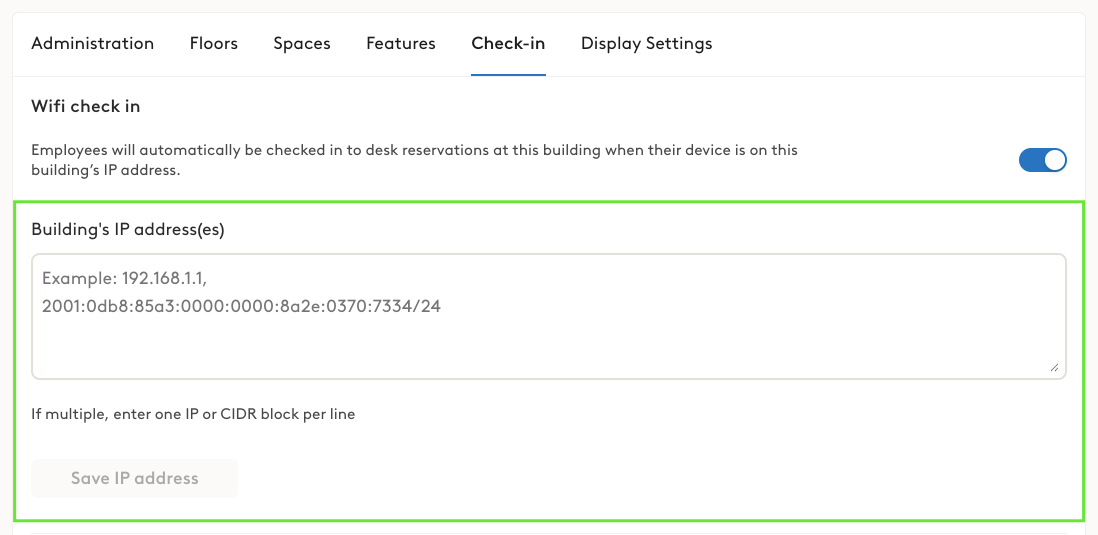
Task: Click the active Check-in tab
Action: click(x=508, y=43)
